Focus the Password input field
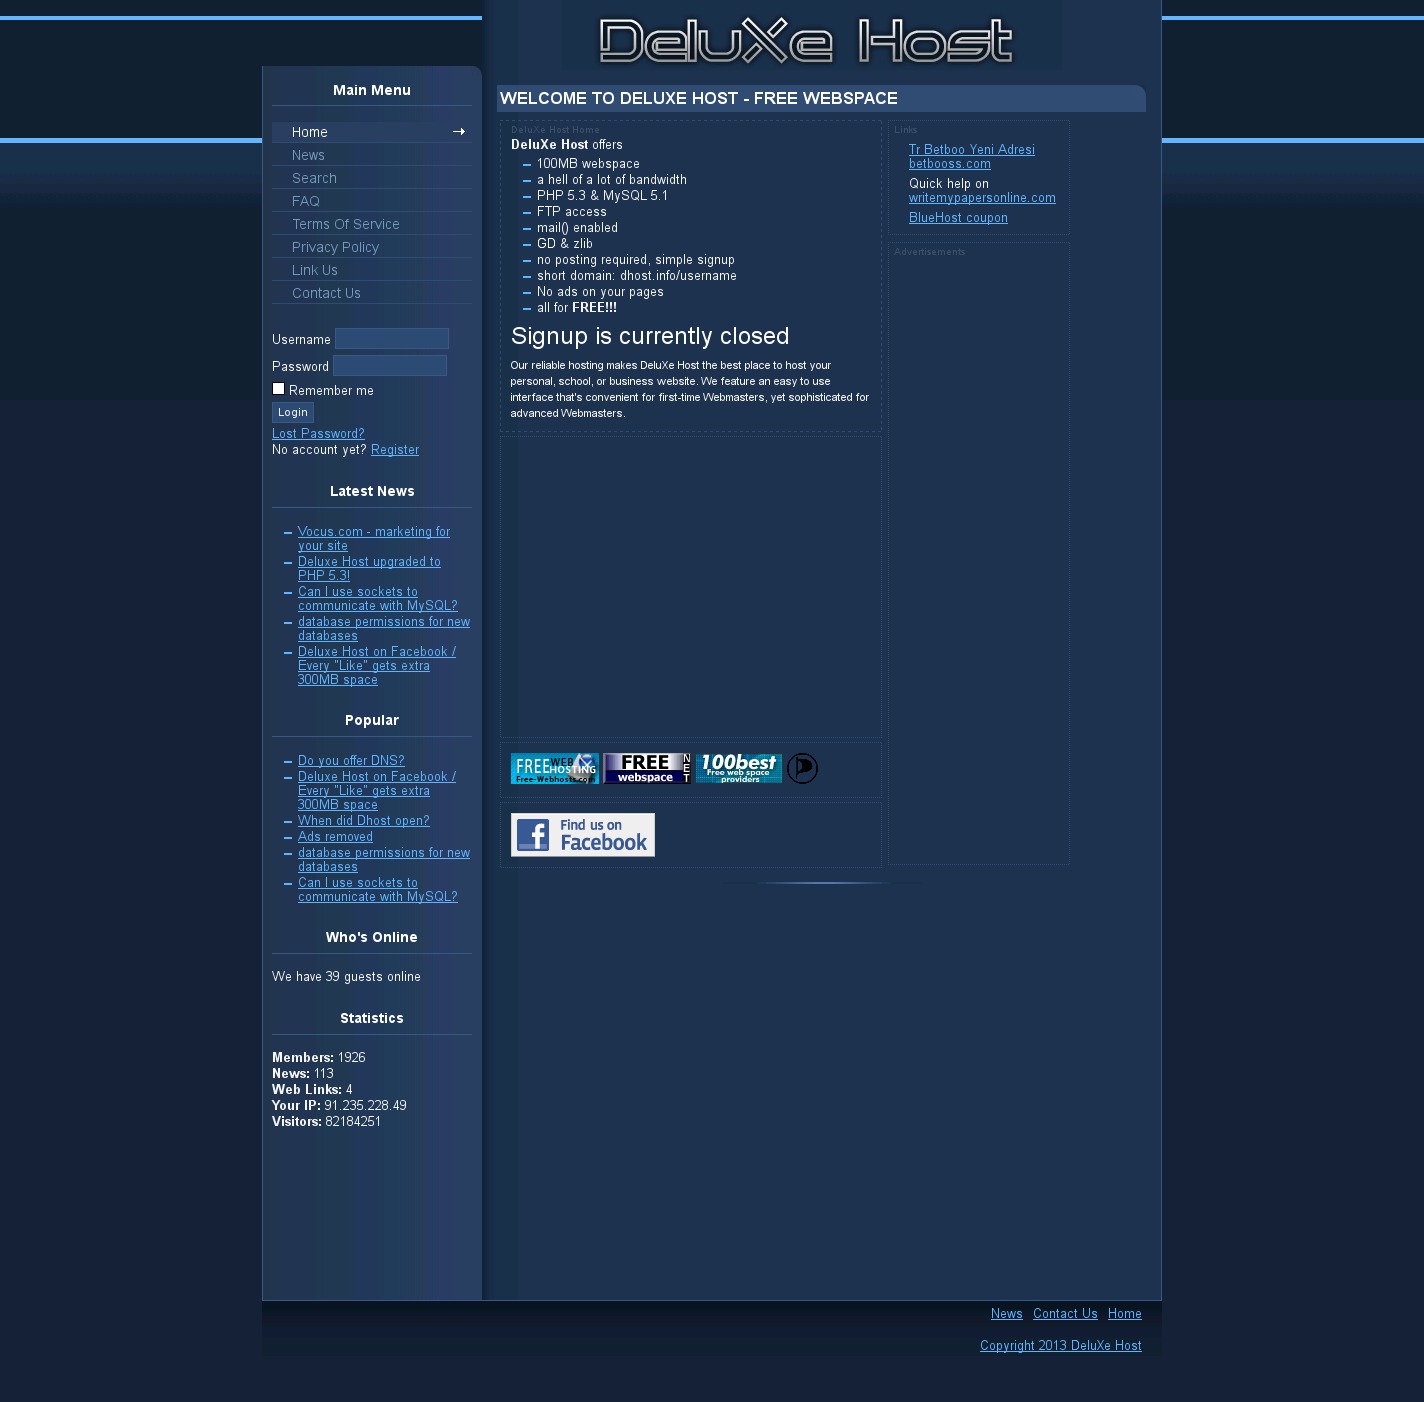This screenshot has height=1402, width=1424. [x=389, y=366]
